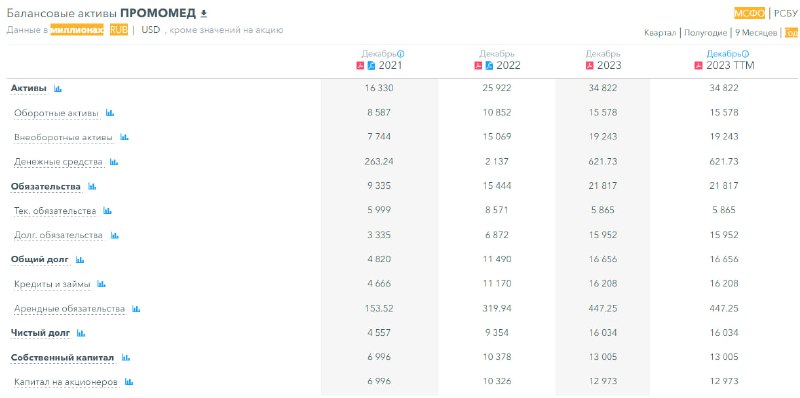Open chart icon beside Денежные средства

[114, 162]
